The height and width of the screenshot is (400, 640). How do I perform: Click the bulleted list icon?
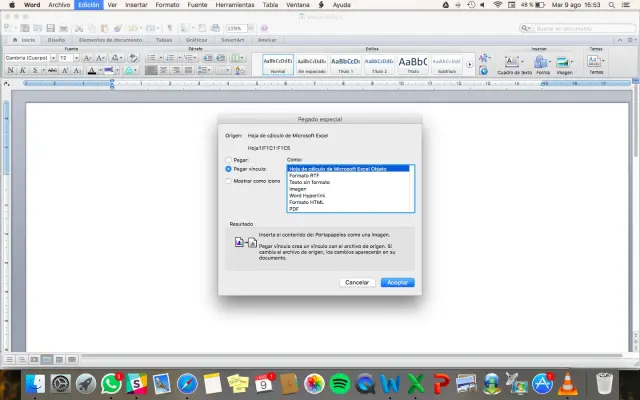[151, 58]
